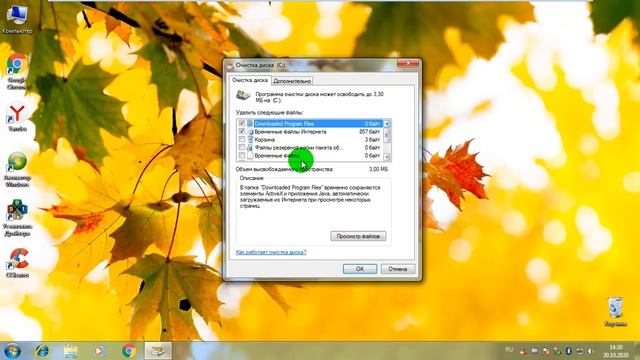This screenshot has height=360, width=640.
Task: Click the Temporary Internet Files row icon
Action: pyautogui.click(x=250, y=131)
